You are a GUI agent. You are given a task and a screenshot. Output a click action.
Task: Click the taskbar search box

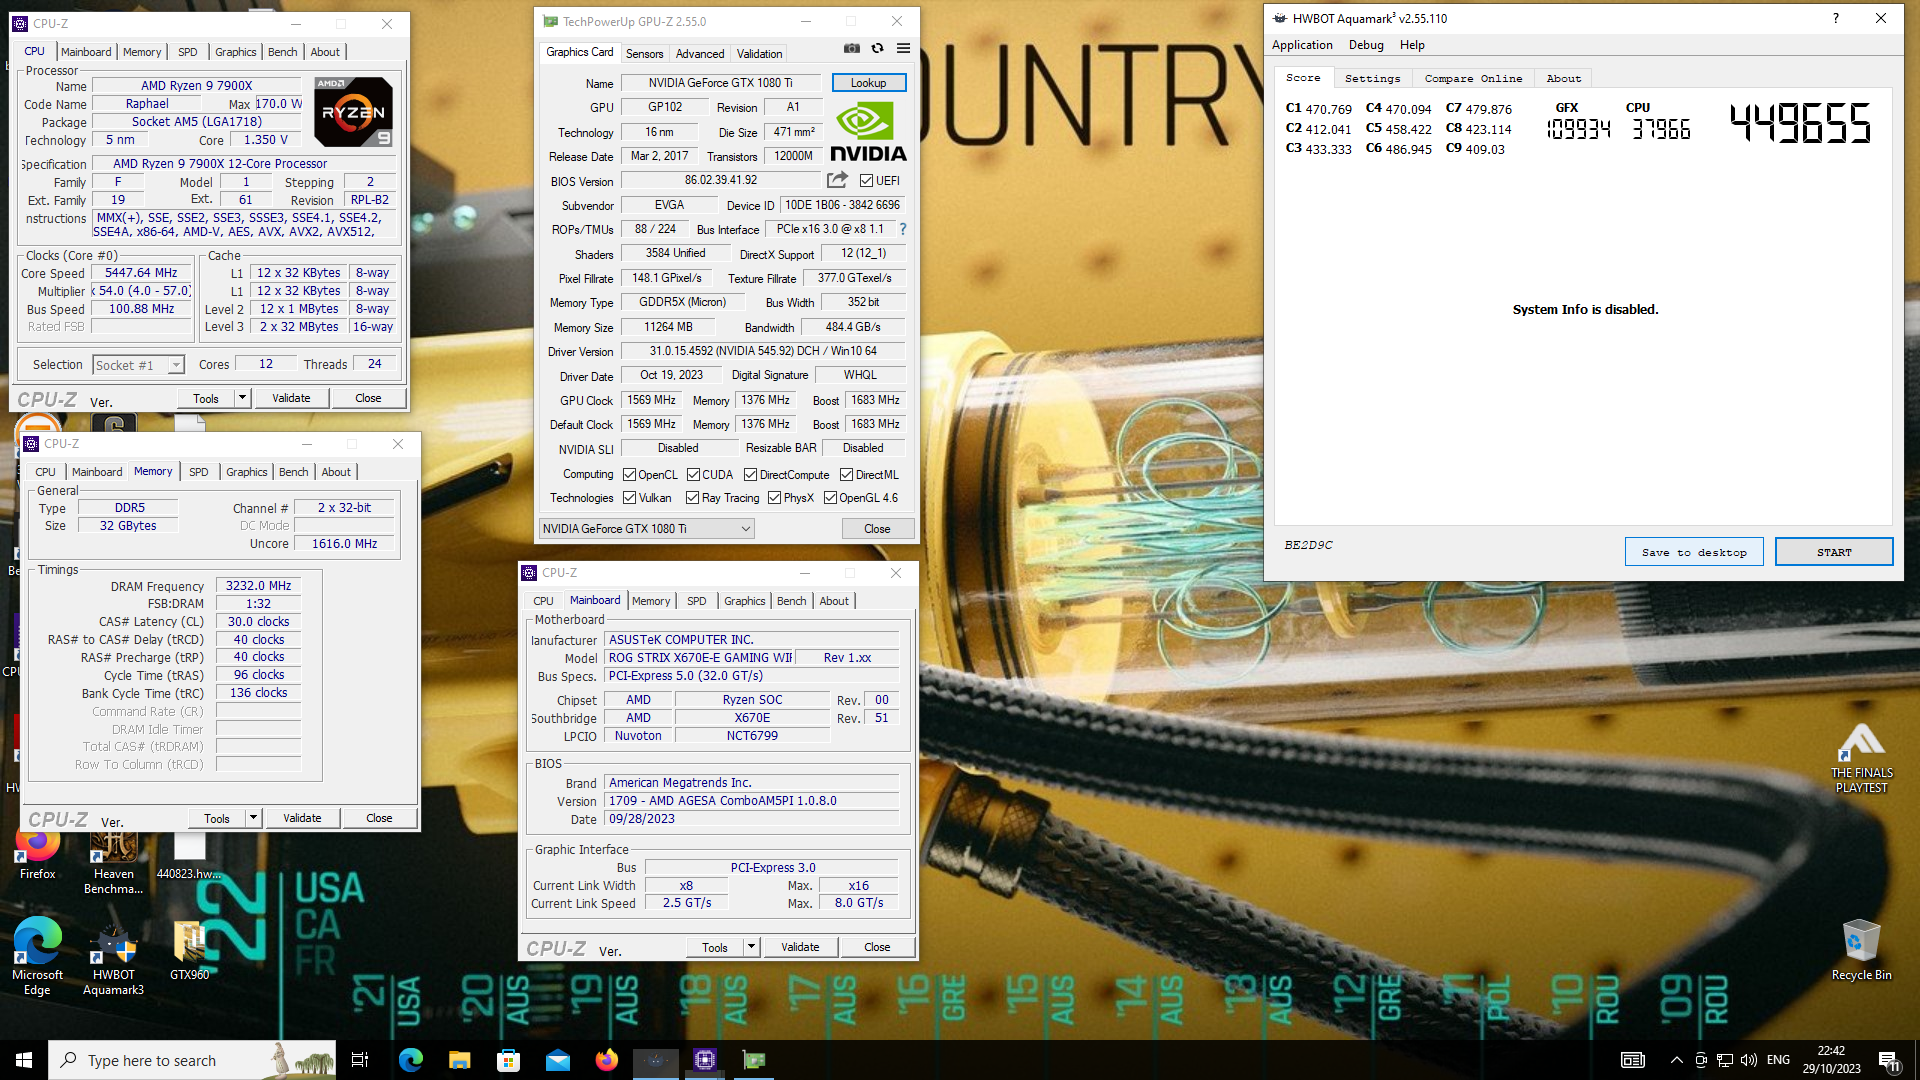click(x=192, y=1060)
